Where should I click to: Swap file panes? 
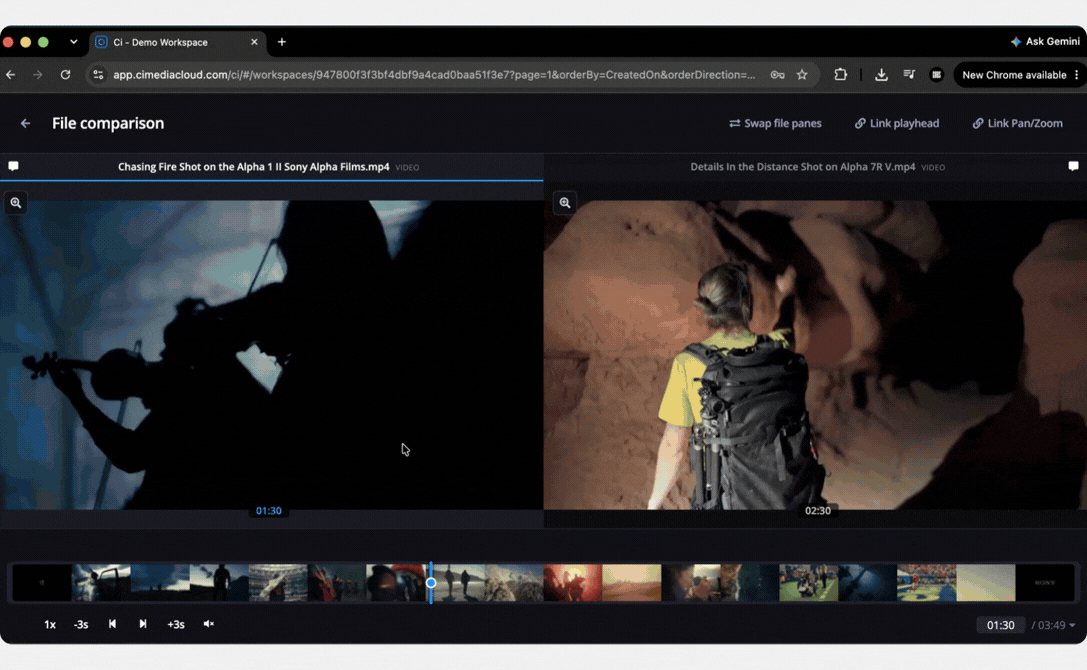(775, 123)
